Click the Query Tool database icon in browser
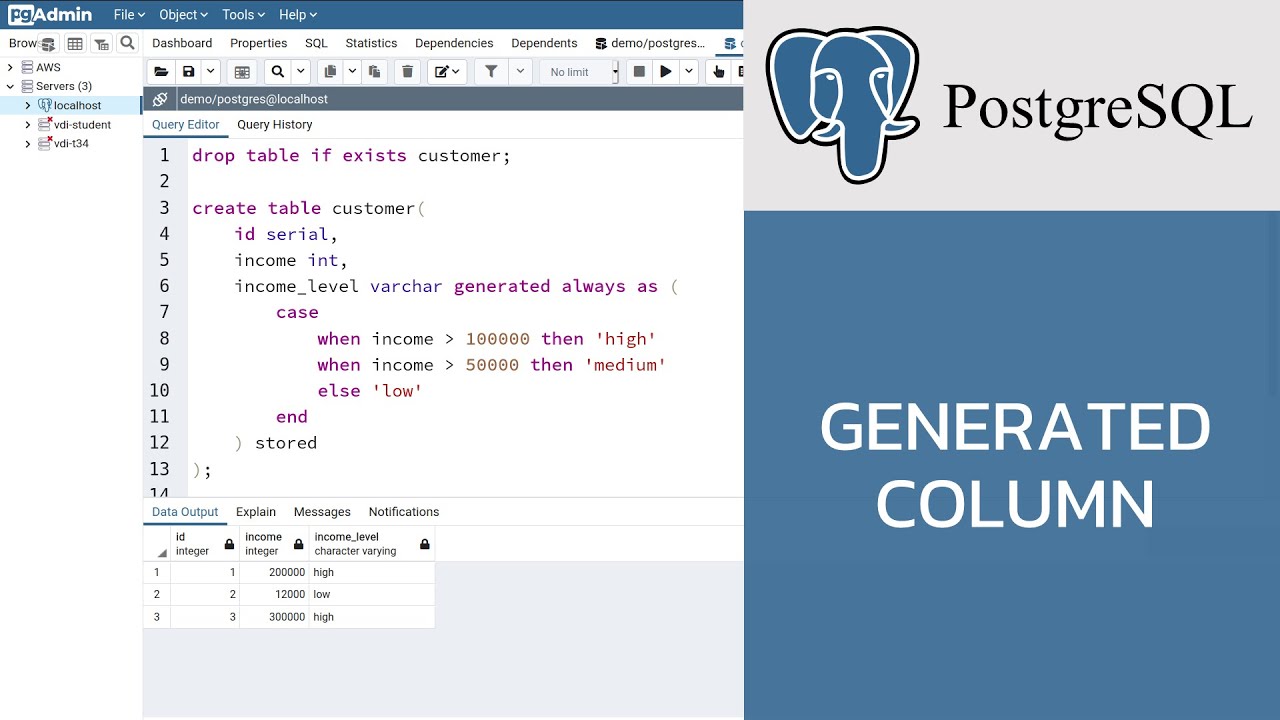Viewport: 1280px width, 720px height. [48, 43]
